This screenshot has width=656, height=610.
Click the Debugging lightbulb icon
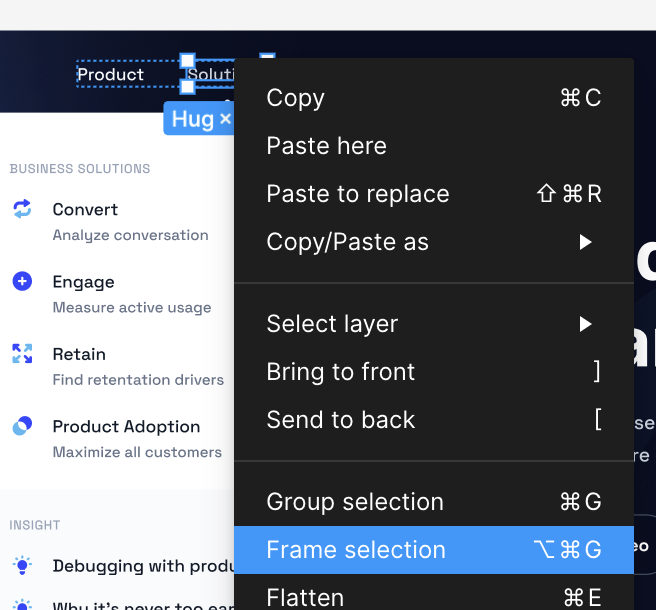click(22, 565)
